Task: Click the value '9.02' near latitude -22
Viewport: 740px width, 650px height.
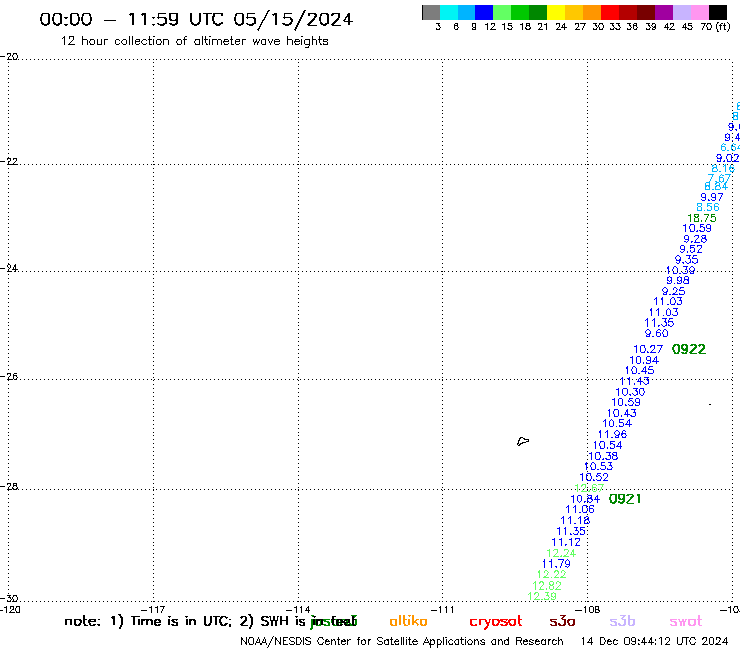Action: pyautogui.click(x=727, y=158)
